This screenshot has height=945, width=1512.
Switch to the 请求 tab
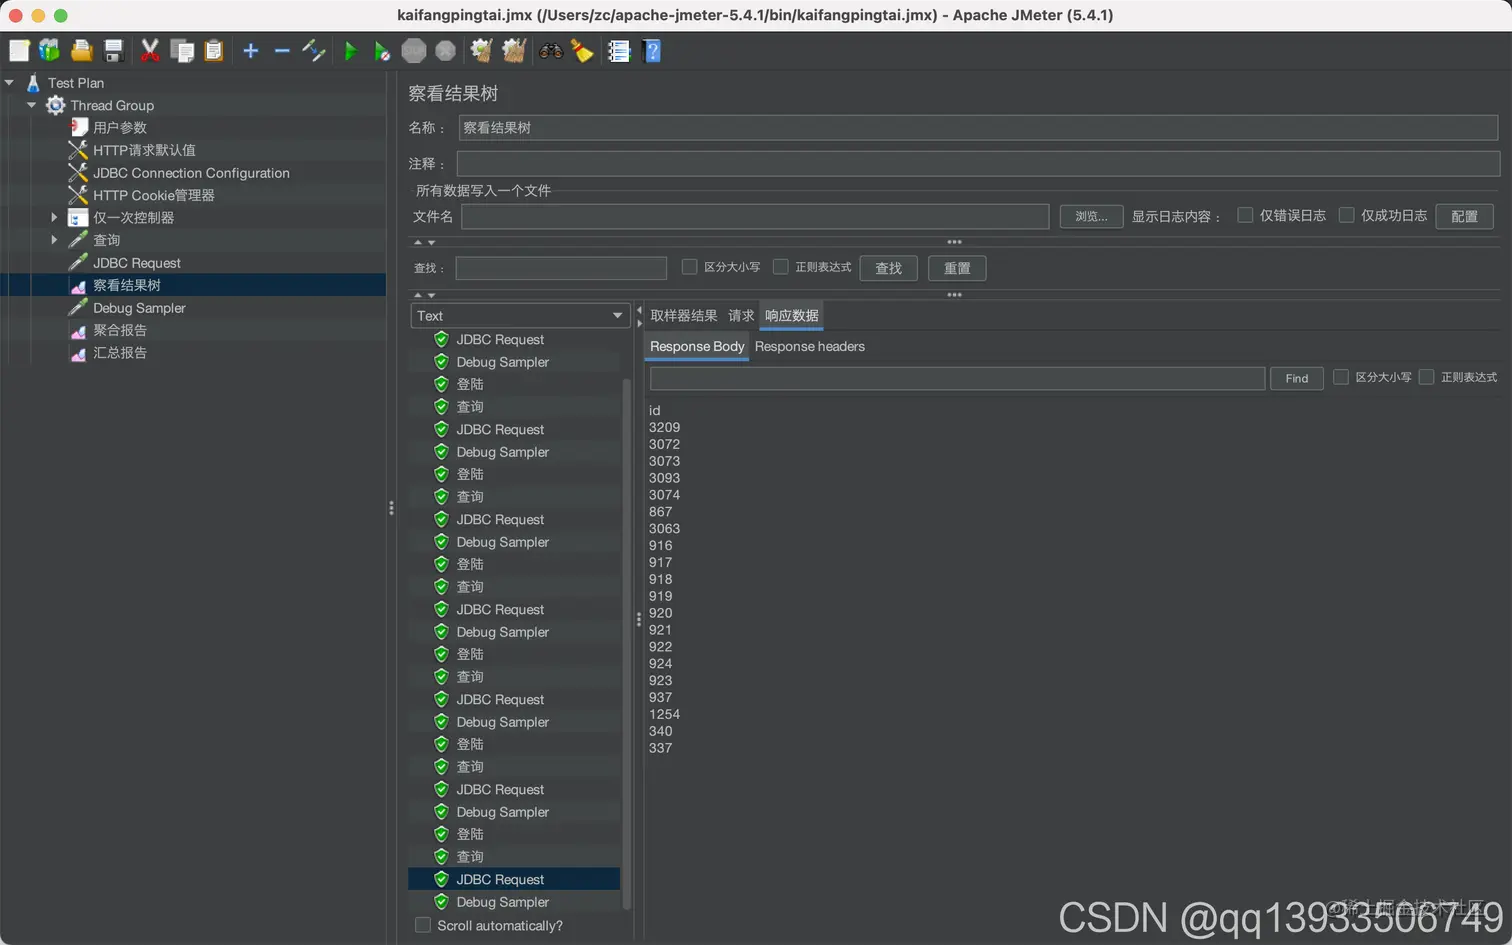pyautogui.click(x=741, y=315)
